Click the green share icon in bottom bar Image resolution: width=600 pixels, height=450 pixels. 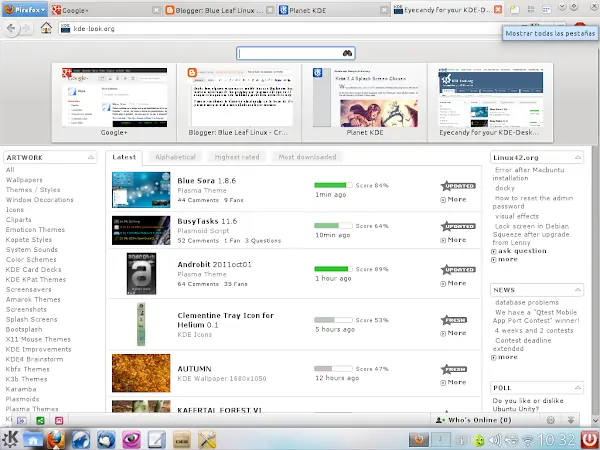pos(40,421)
